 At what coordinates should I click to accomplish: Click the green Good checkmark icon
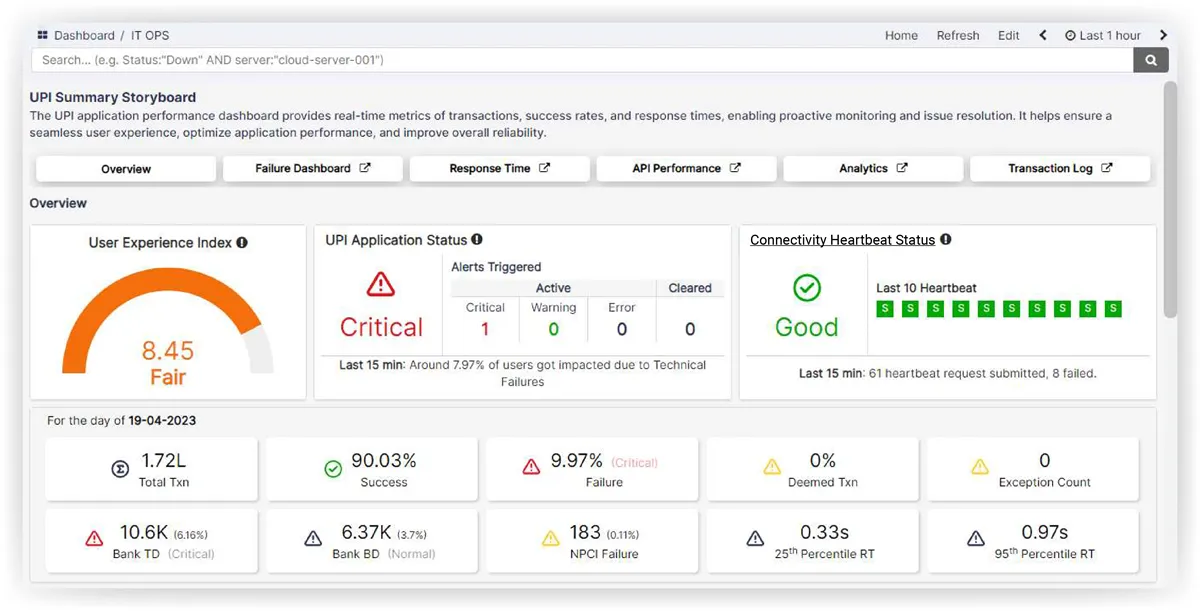coord(806,289)
